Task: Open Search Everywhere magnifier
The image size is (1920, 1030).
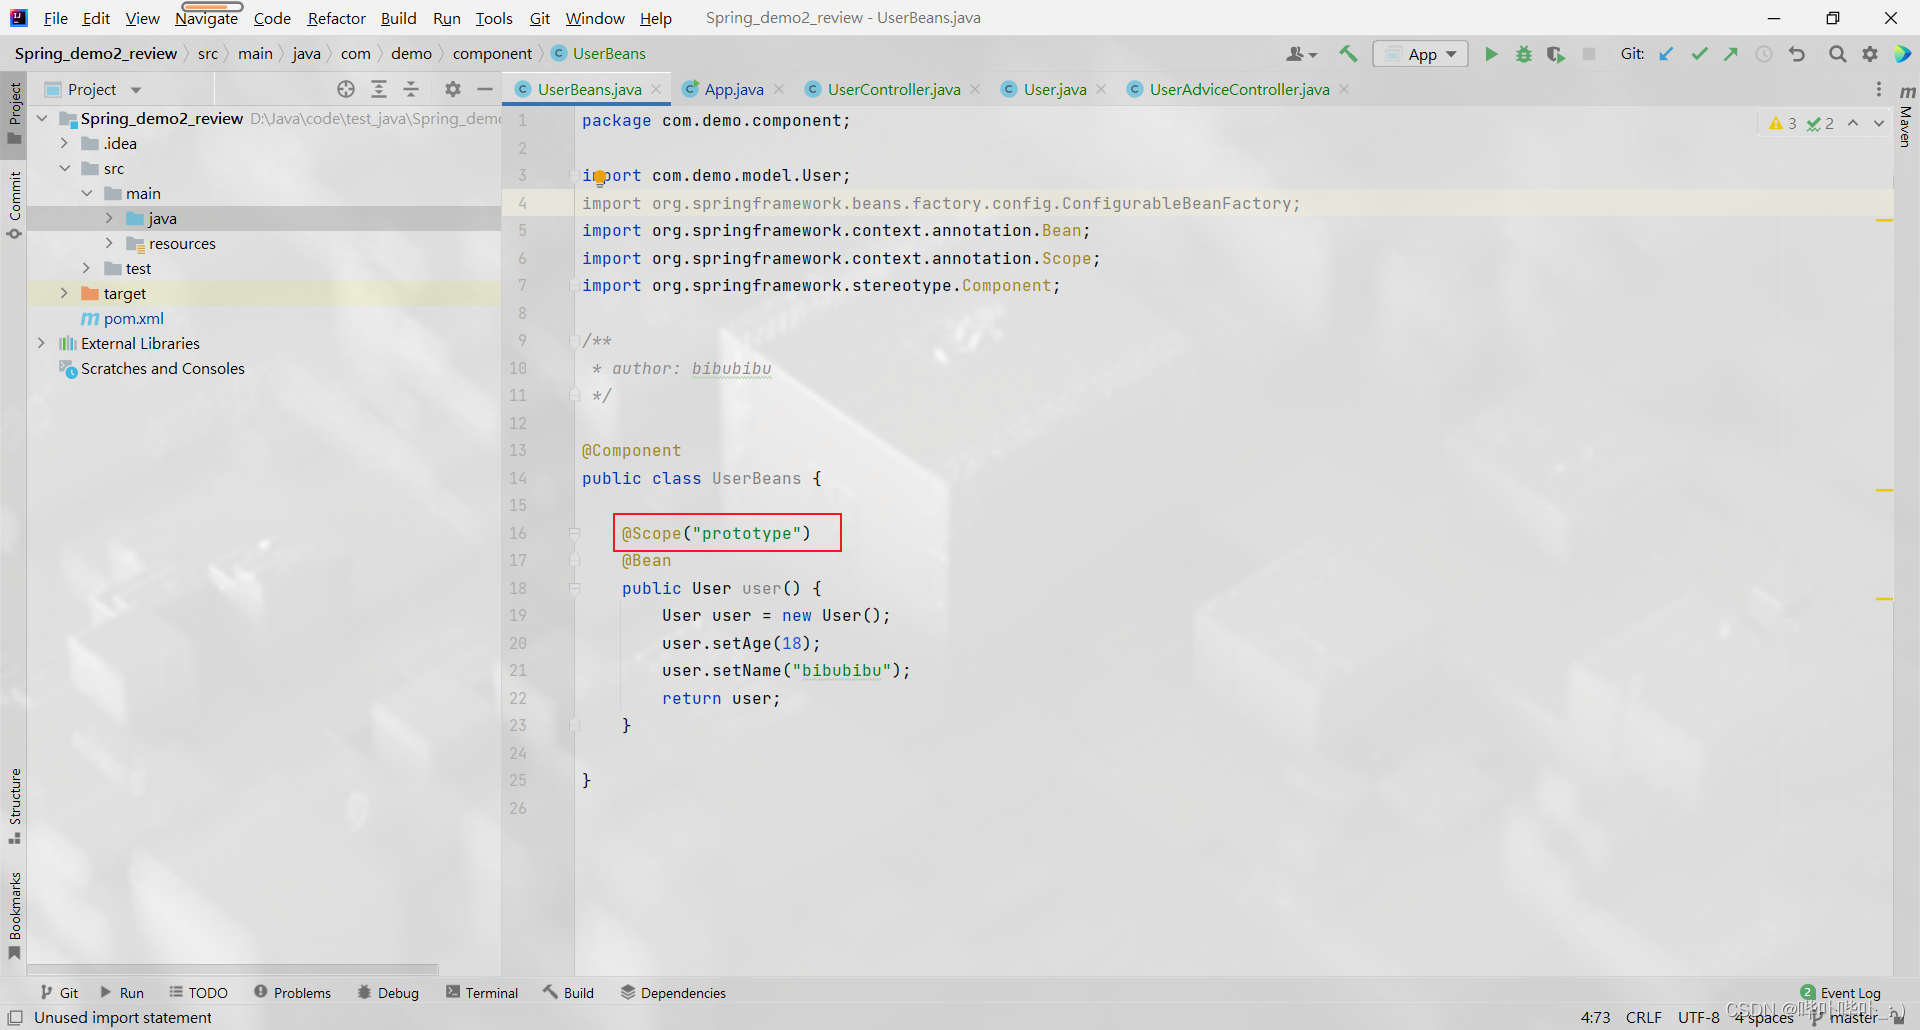Action: (1838, 54)
